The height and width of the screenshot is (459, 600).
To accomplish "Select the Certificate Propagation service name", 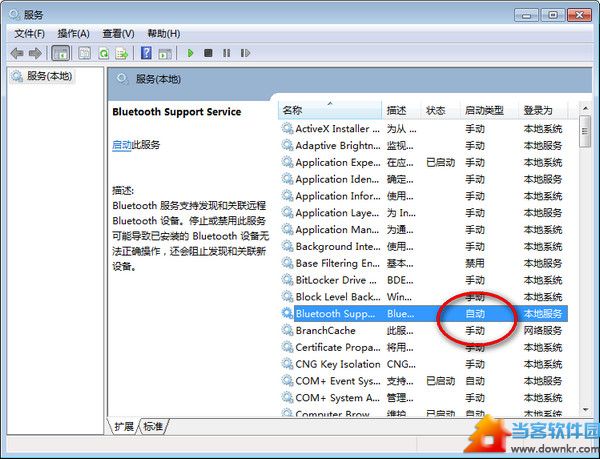I will (x=338, y=347).
